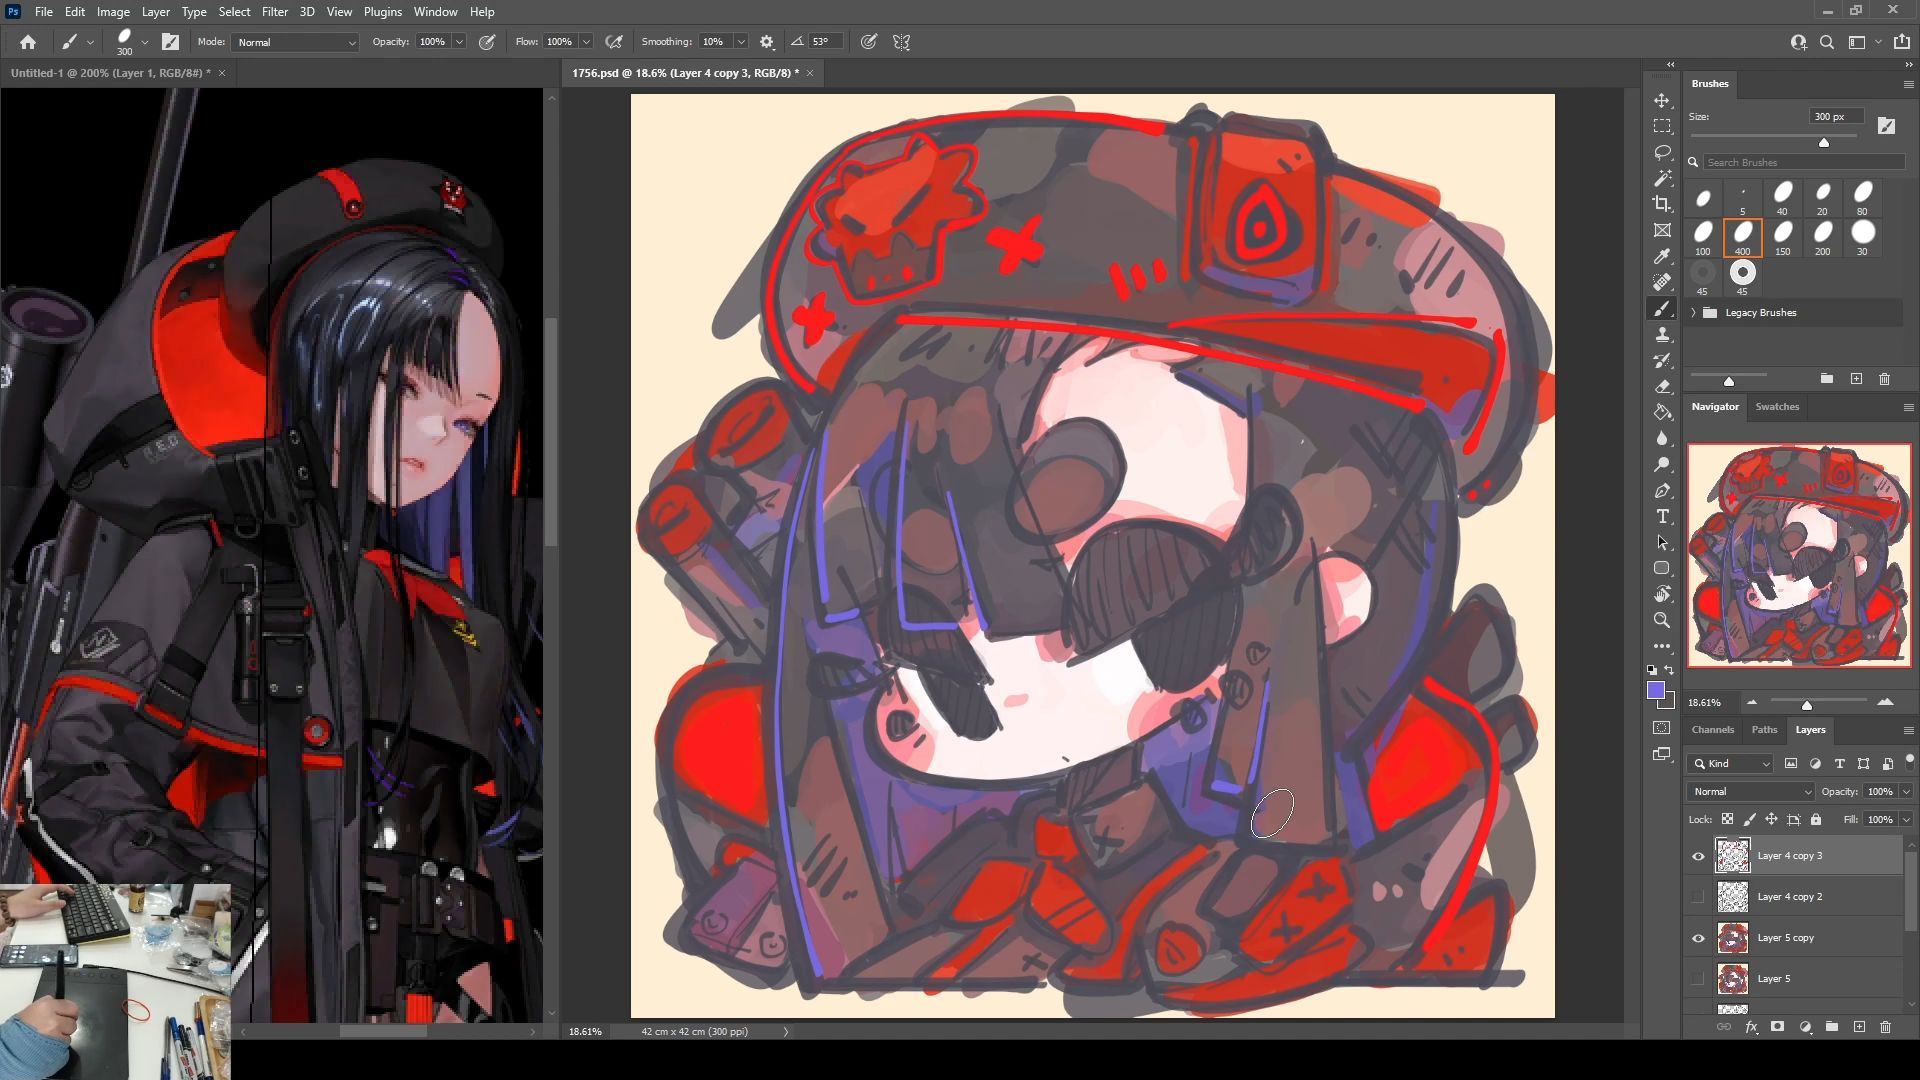Select the Pen tool
The height and width of the screenshot is (1080, 1920).
pyautogui.click(x=1662, y=491)
